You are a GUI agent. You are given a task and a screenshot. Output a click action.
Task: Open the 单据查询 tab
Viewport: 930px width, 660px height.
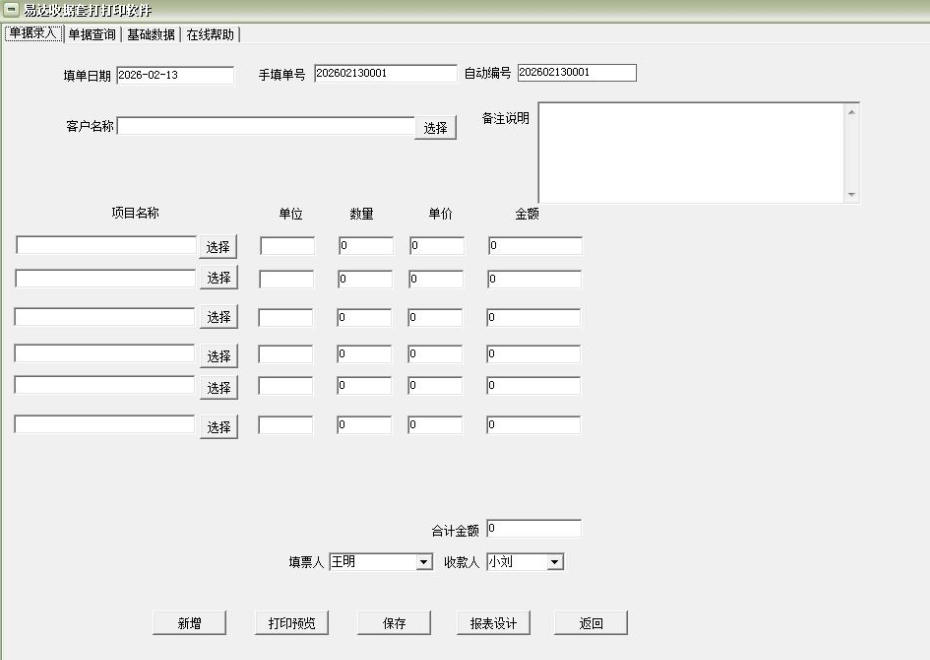click(x=92, y=34)
